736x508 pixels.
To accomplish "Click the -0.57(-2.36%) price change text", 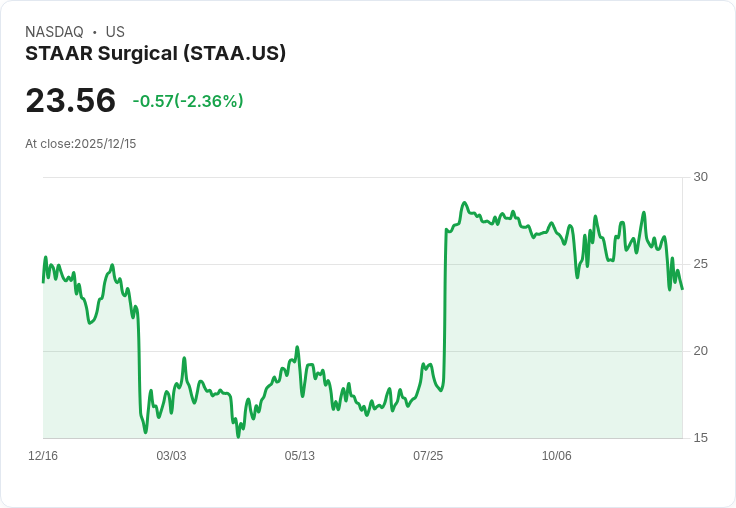I will (188, 101).
